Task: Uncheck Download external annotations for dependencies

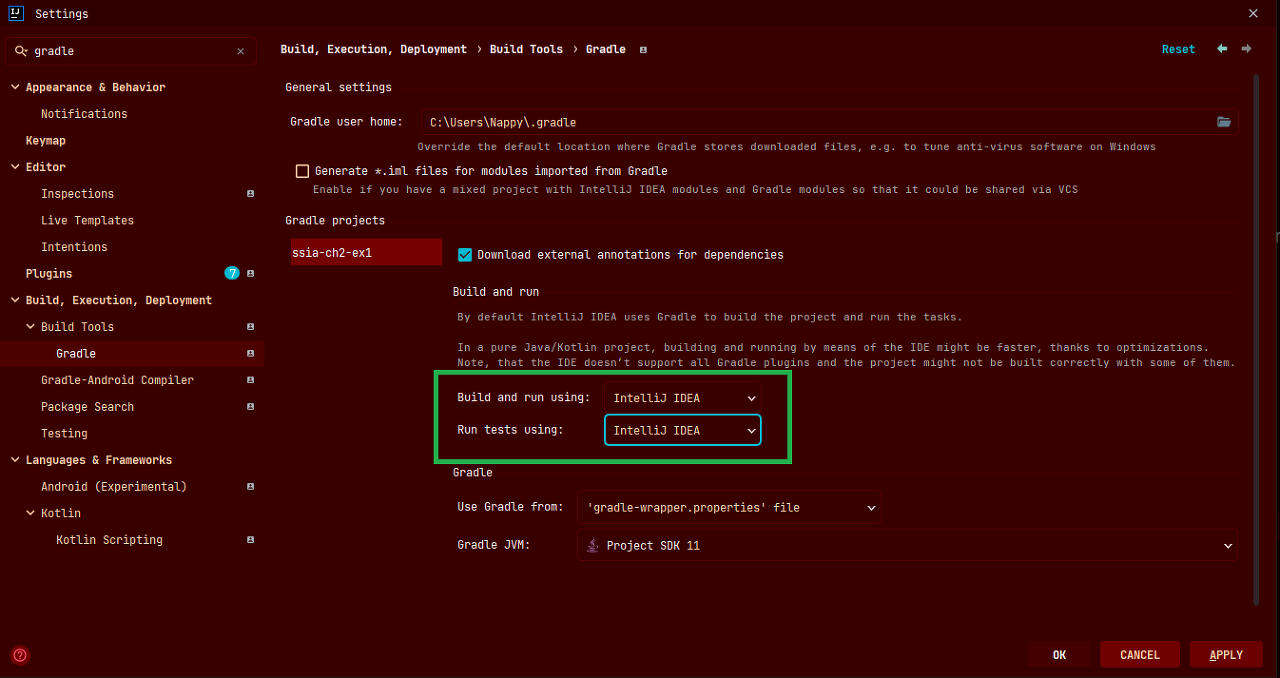Action: coord(464,255)
